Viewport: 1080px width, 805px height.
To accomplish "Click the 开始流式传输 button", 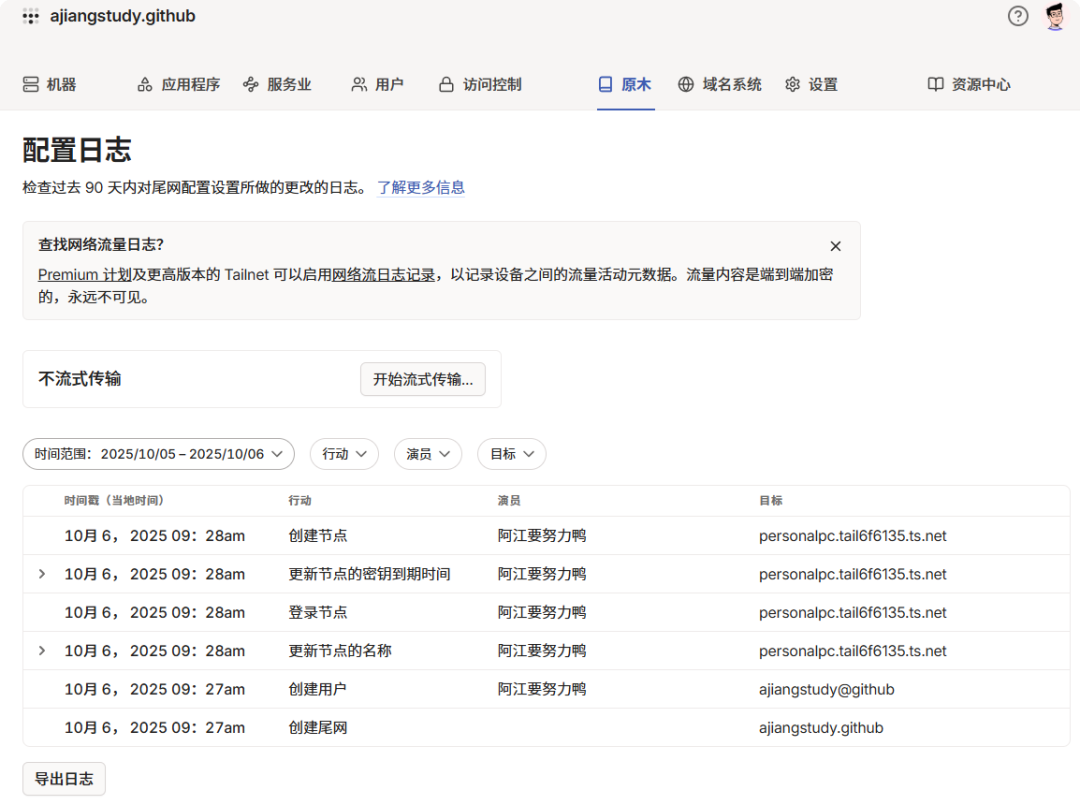I will 422,380.
